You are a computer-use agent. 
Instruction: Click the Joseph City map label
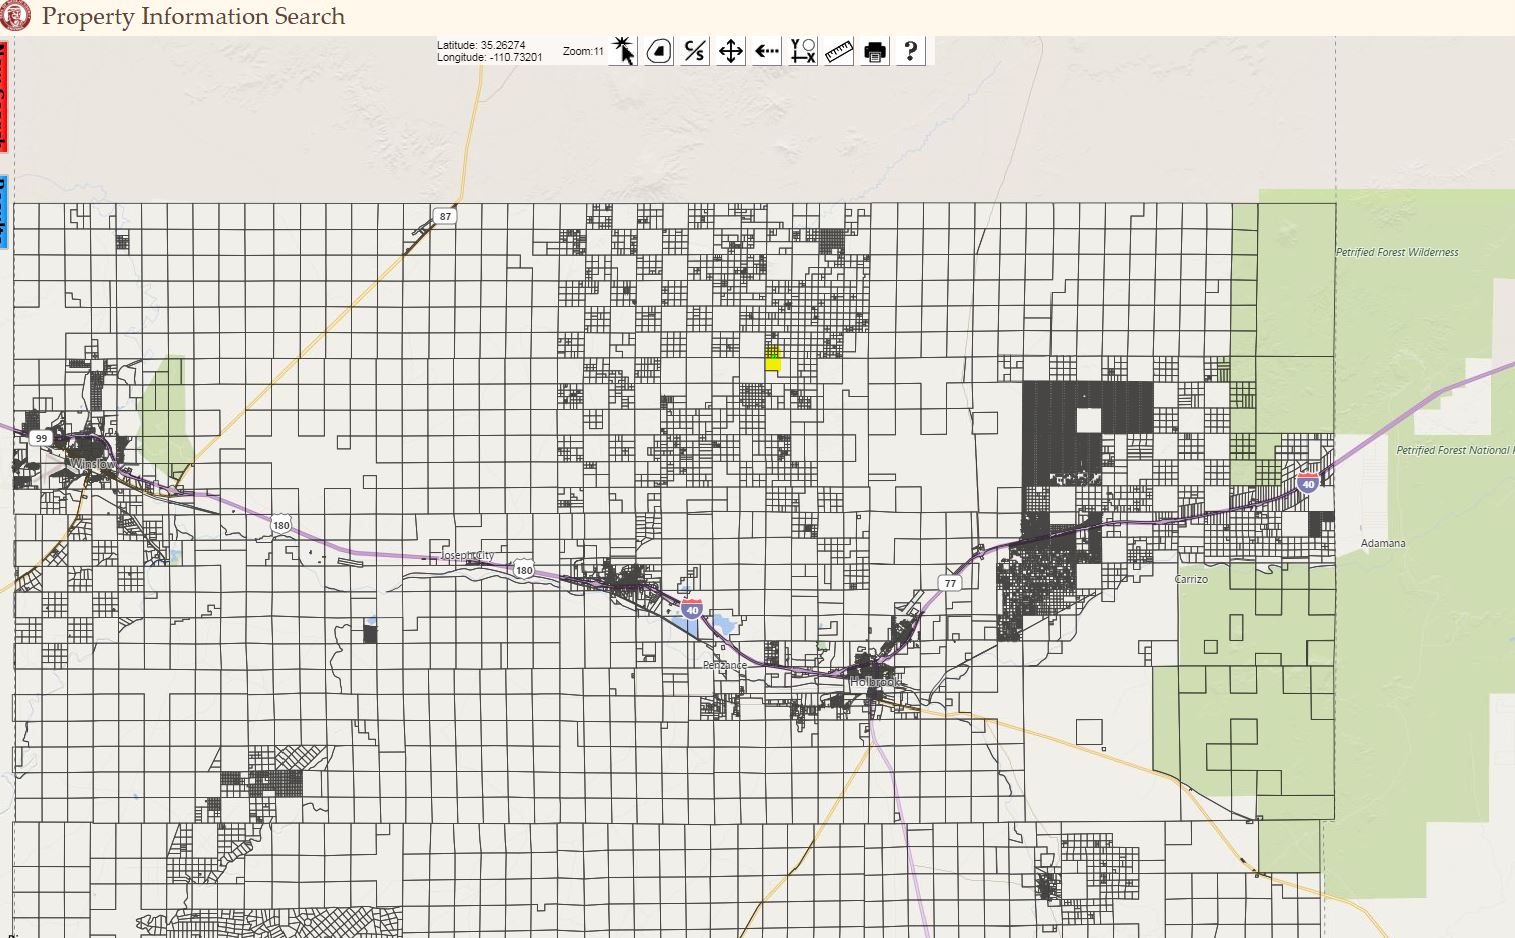pos(468,555)
